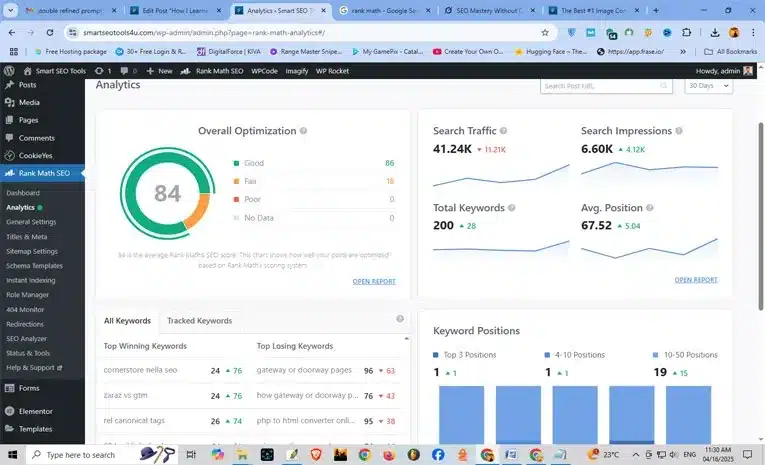765x465 pixels.
Task: Open Imagify admin bar menu
Action: tap(297, 71)
